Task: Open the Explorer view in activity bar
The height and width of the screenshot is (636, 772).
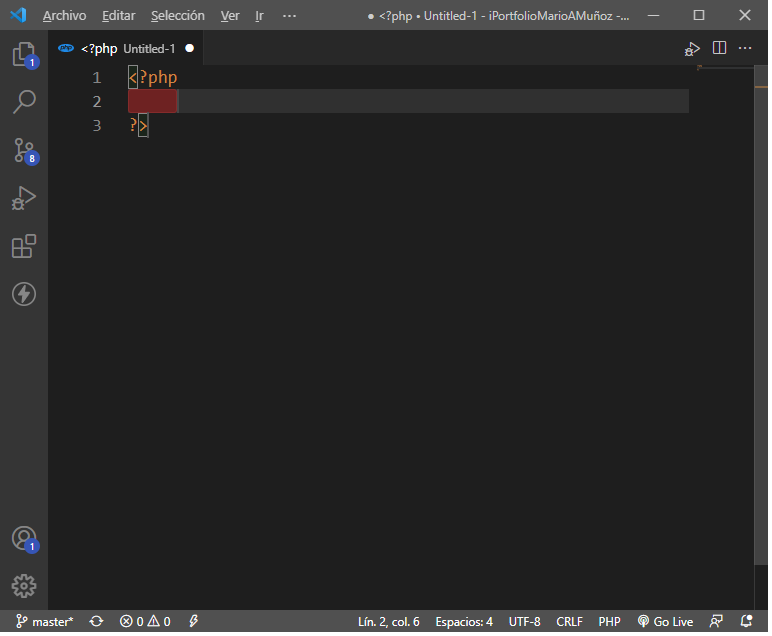Action: (24, 54)
